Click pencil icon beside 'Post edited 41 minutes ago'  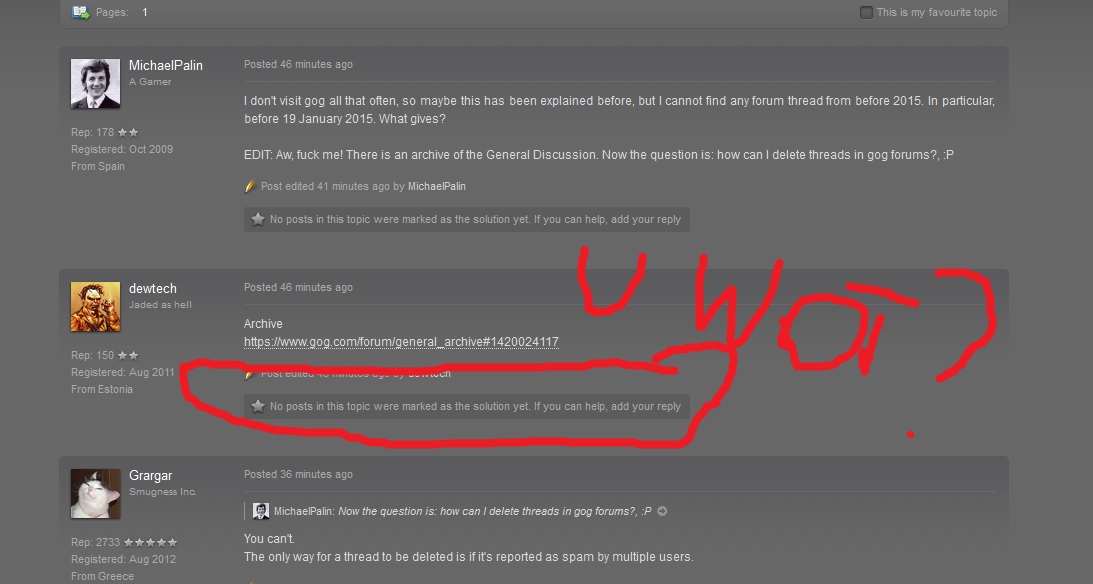(250, 186)
